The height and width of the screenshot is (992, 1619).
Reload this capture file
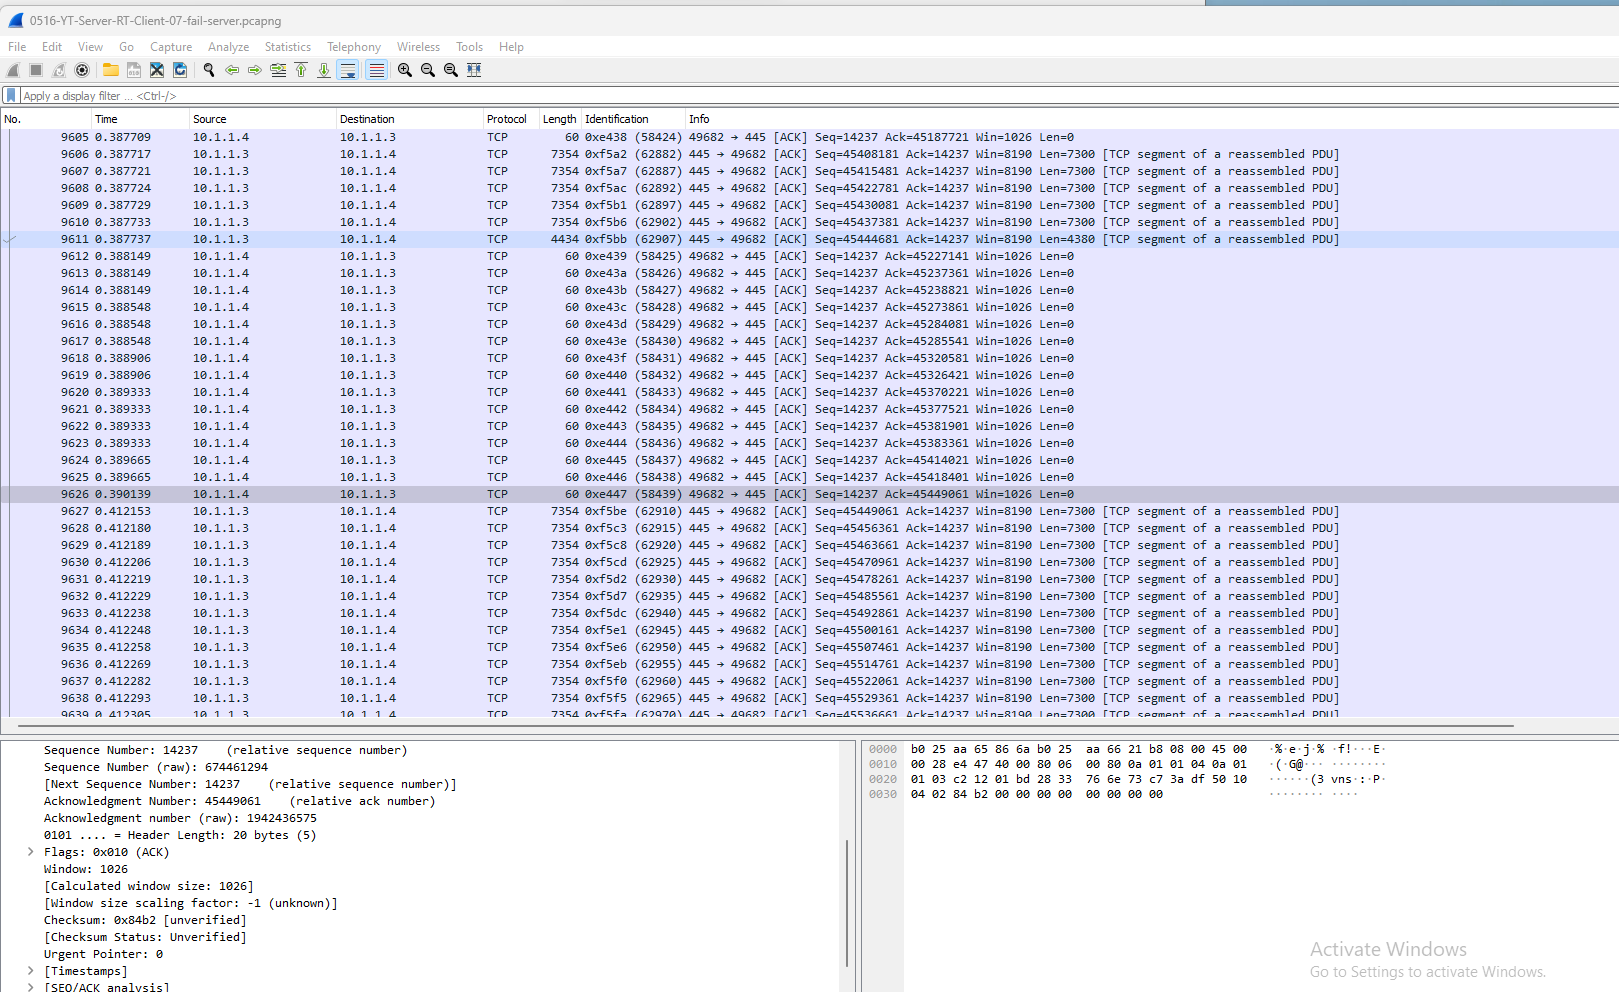[x=180, y=70]
